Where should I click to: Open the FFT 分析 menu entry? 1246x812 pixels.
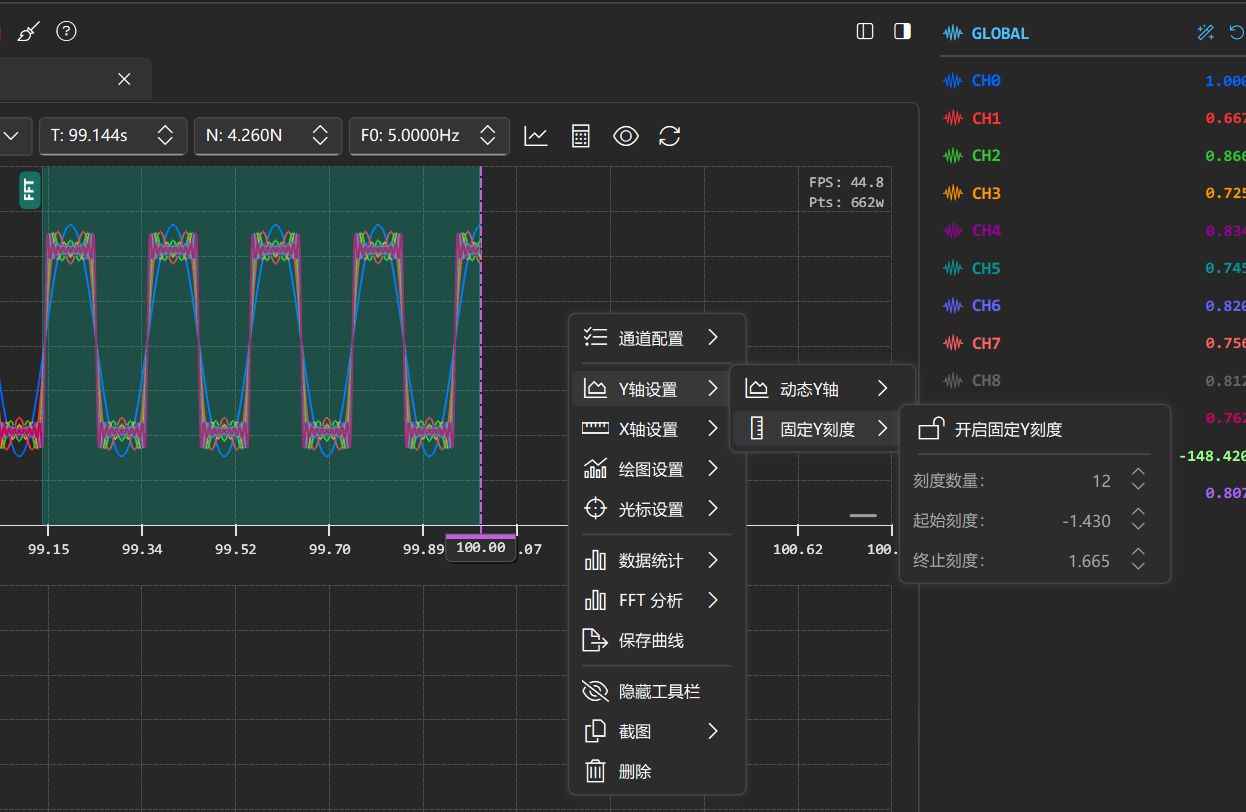657,601
